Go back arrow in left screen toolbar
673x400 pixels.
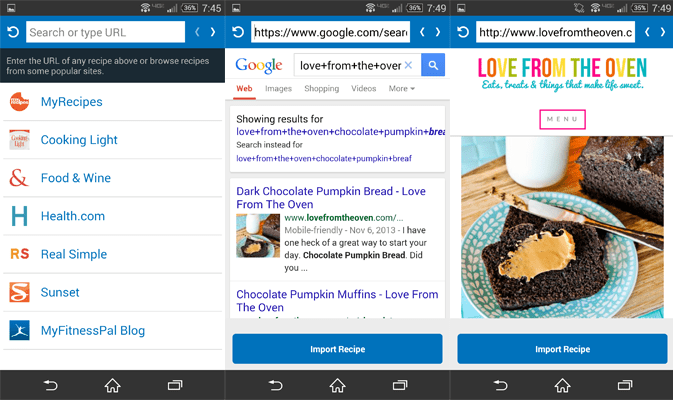point(197,32)
